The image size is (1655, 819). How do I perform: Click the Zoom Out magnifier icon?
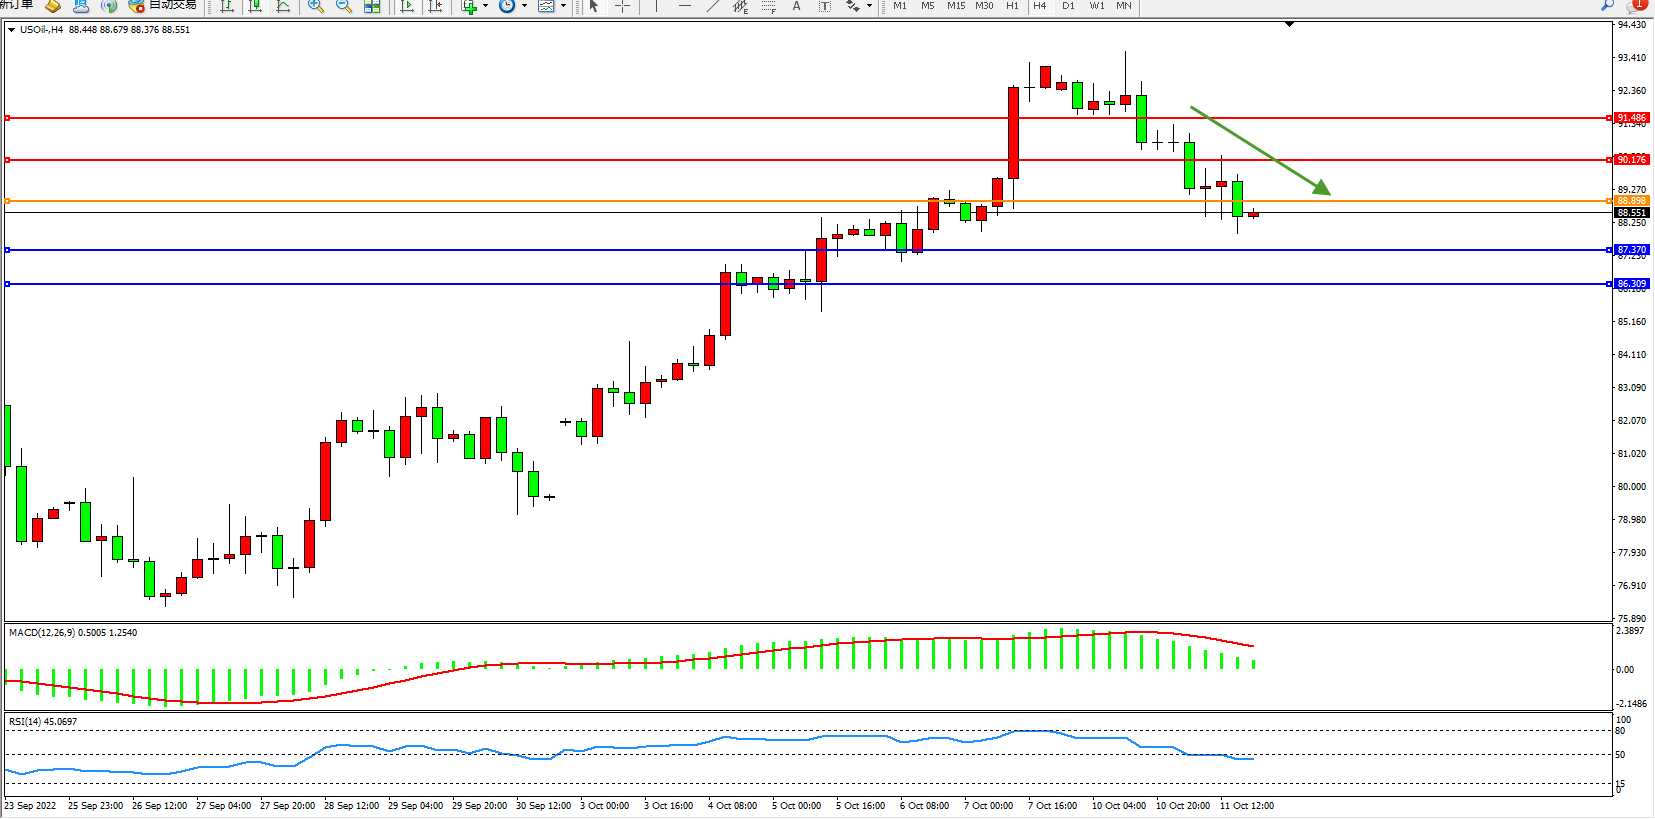tap(344, 6)
